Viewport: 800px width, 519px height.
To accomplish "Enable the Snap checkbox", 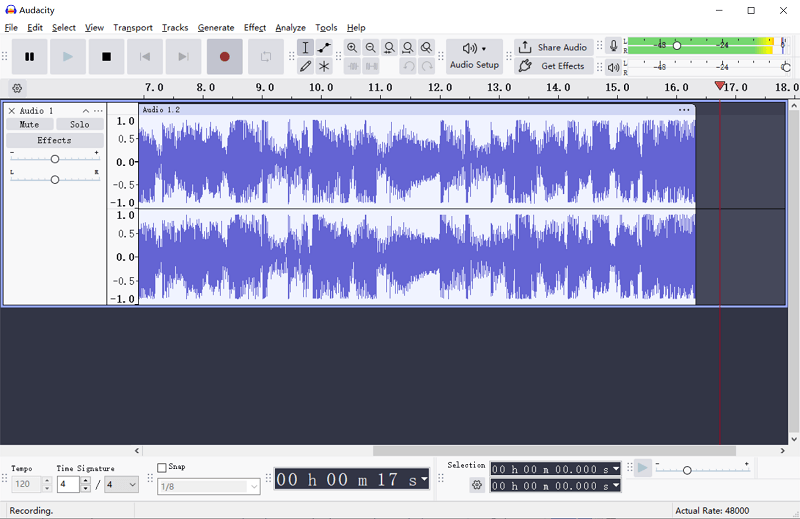I will point(162,467).
